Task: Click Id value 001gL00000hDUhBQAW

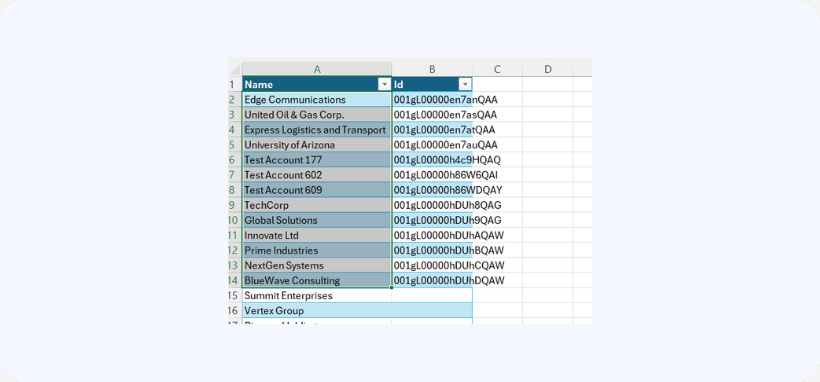Action: pos(449,251)
